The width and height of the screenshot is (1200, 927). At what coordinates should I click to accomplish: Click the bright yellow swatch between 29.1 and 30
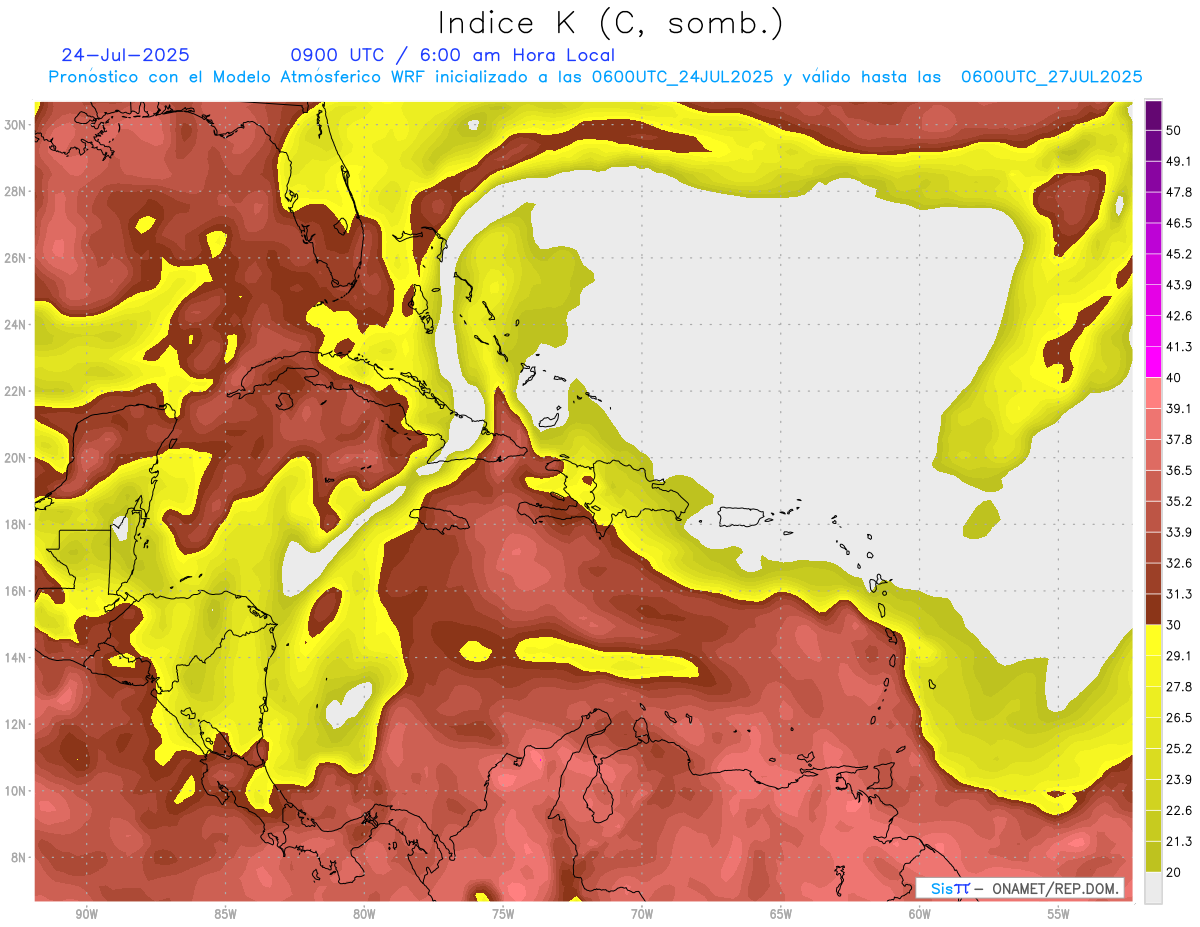1153,640
